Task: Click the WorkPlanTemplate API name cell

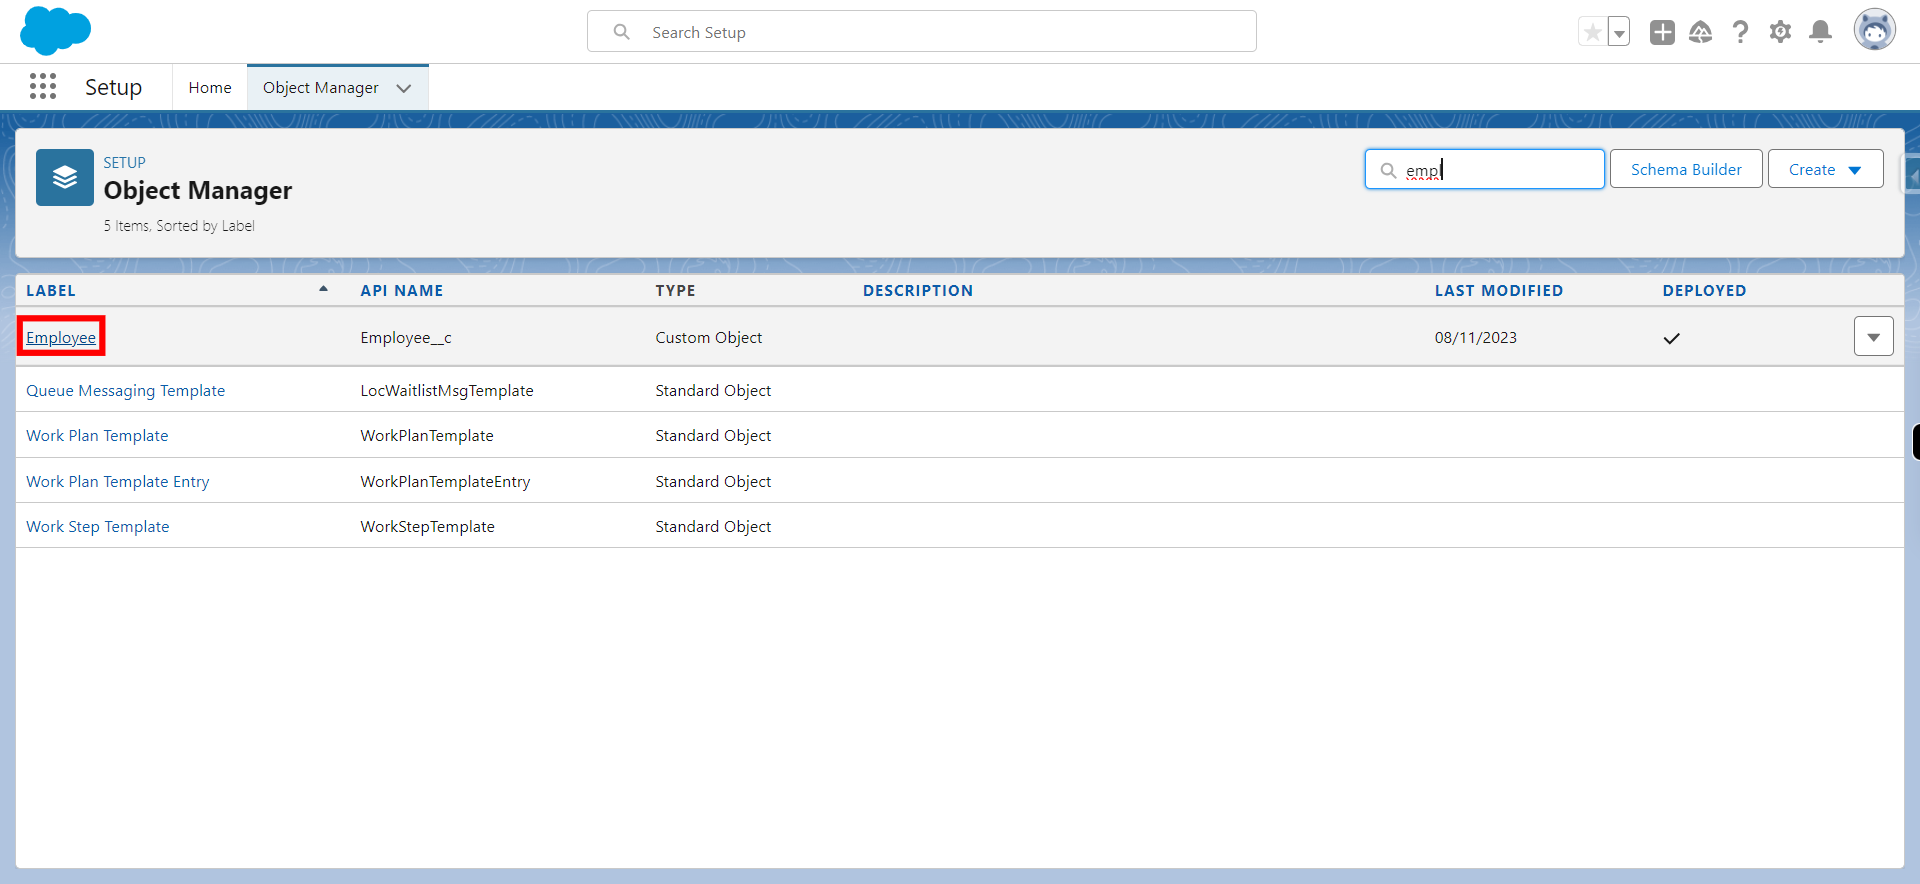Action: (427, 436)
